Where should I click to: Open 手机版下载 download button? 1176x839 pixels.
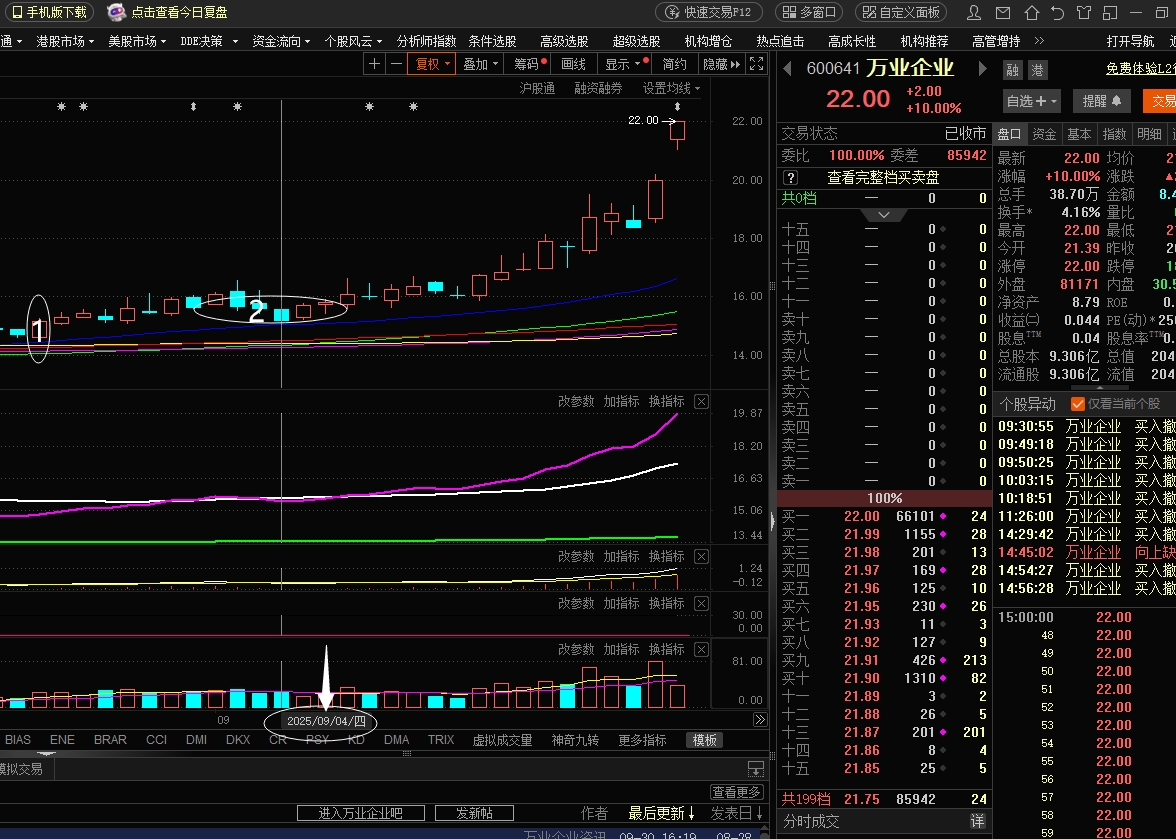(50, 12)
